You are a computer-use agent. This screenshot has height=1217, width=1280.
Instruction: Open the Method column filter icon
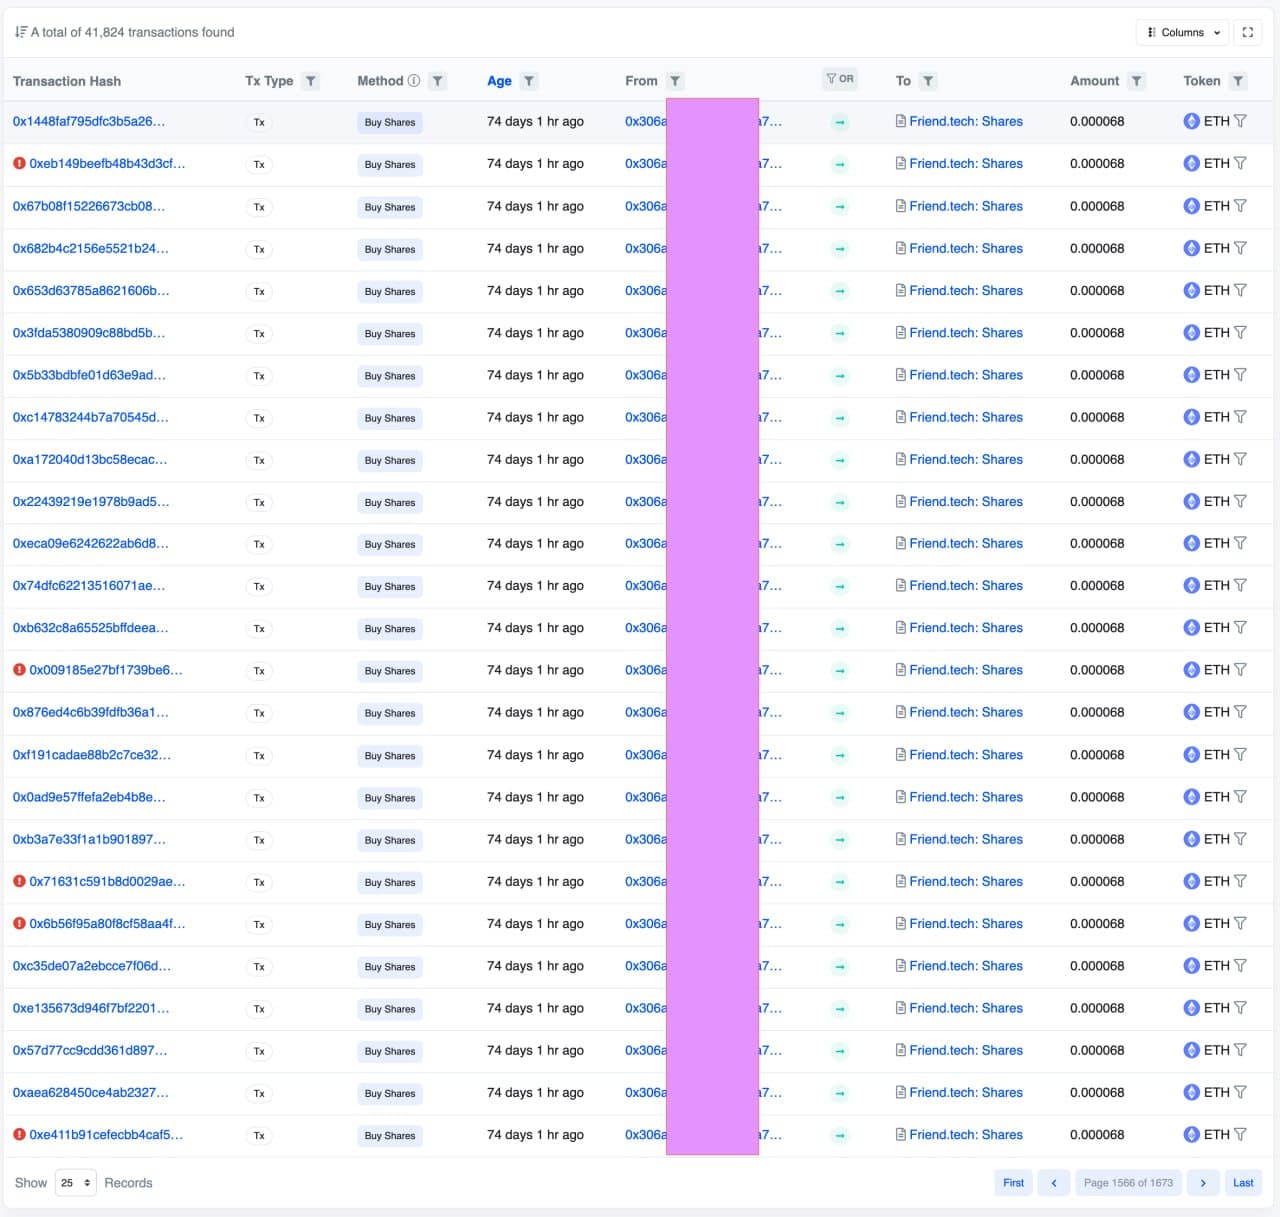pos(437,81)
